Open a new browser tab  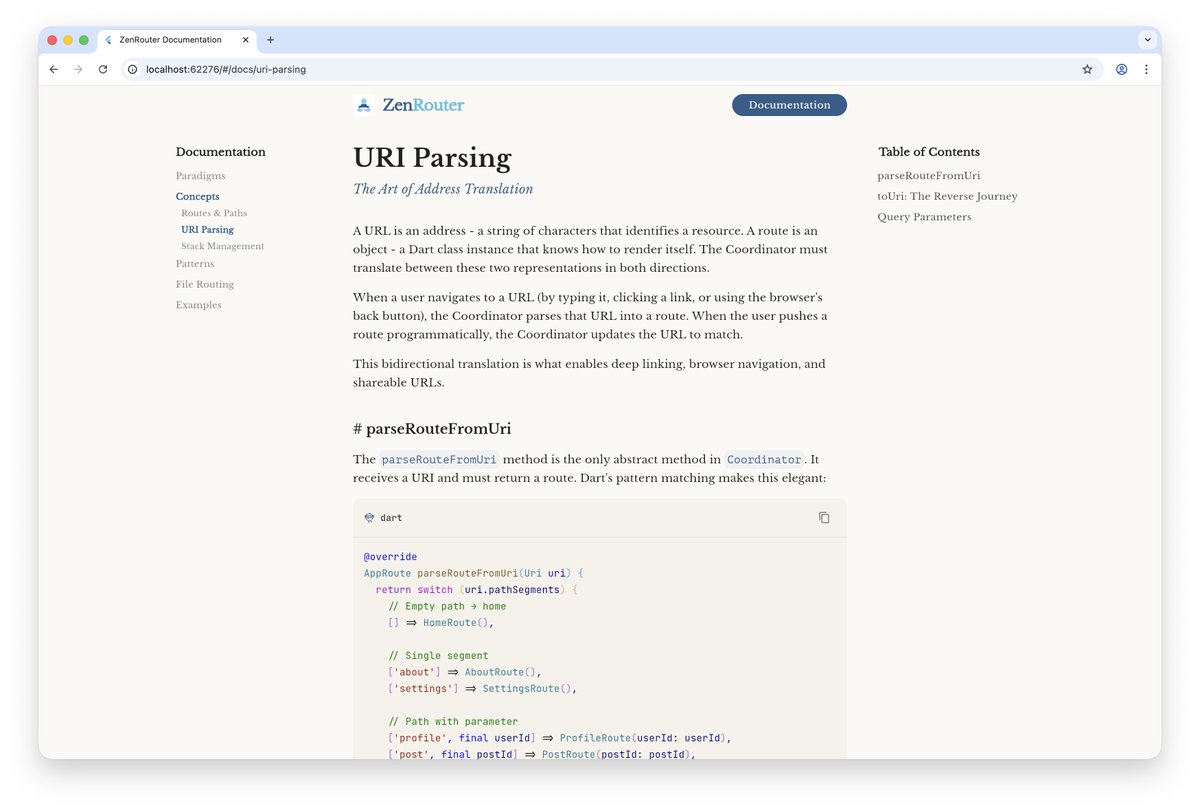point(270,40)
